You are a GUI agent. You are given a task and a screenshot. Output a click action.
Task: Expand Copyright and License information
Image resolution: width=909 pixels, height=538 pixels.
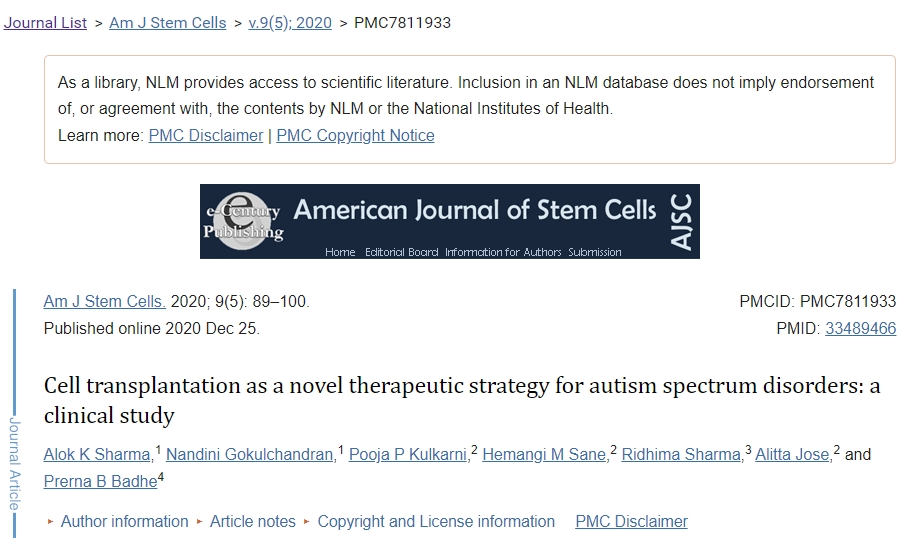(x=435, y=521)
